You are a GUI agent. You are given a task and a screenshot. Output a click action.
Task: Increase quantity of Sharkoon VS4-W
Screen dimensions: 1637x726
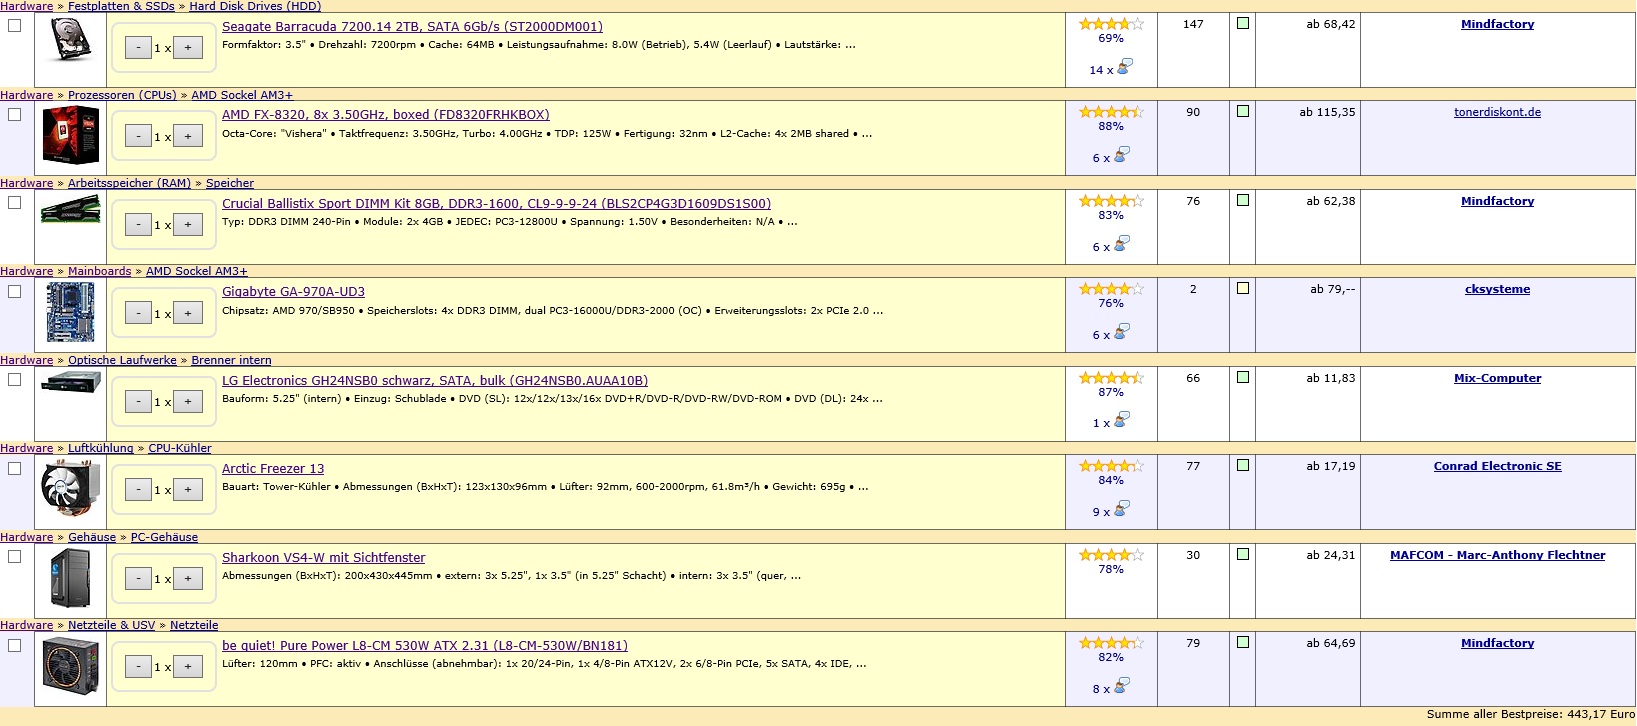click(x=188, y=578)
